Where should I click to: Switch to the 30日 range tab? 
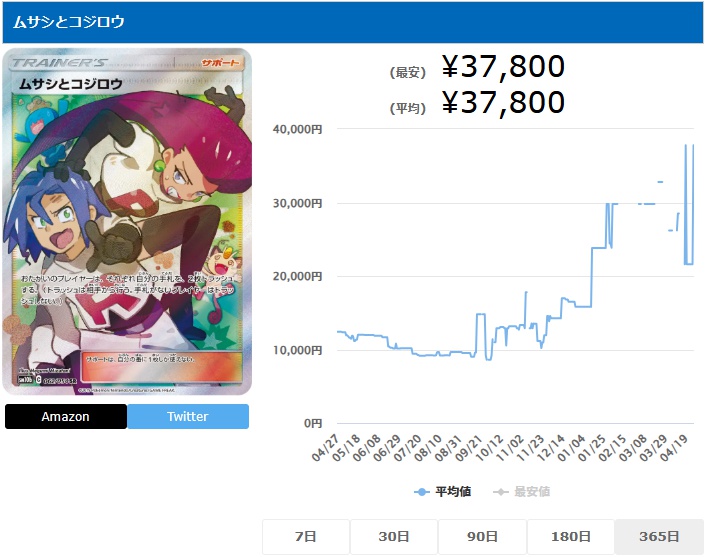click(x=394, y=536)
